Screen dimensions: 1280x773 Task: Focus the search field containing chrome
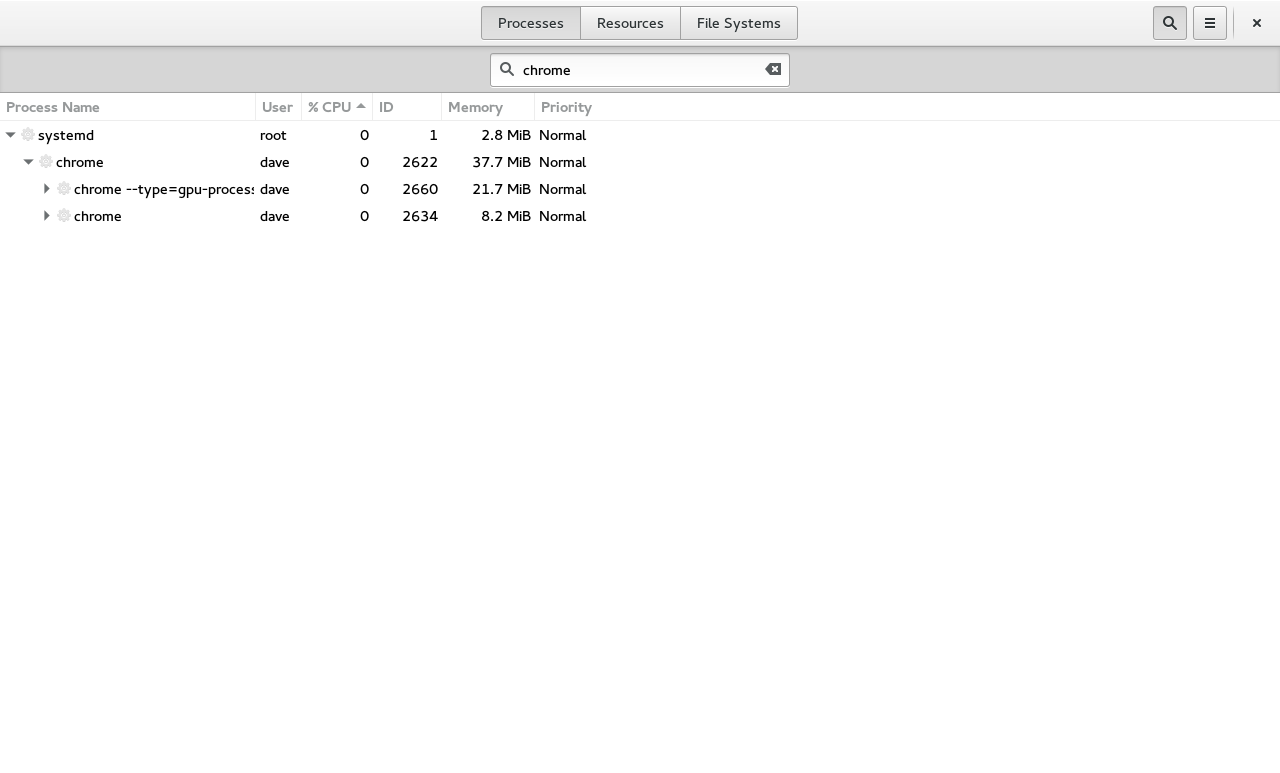pos(640,70)
